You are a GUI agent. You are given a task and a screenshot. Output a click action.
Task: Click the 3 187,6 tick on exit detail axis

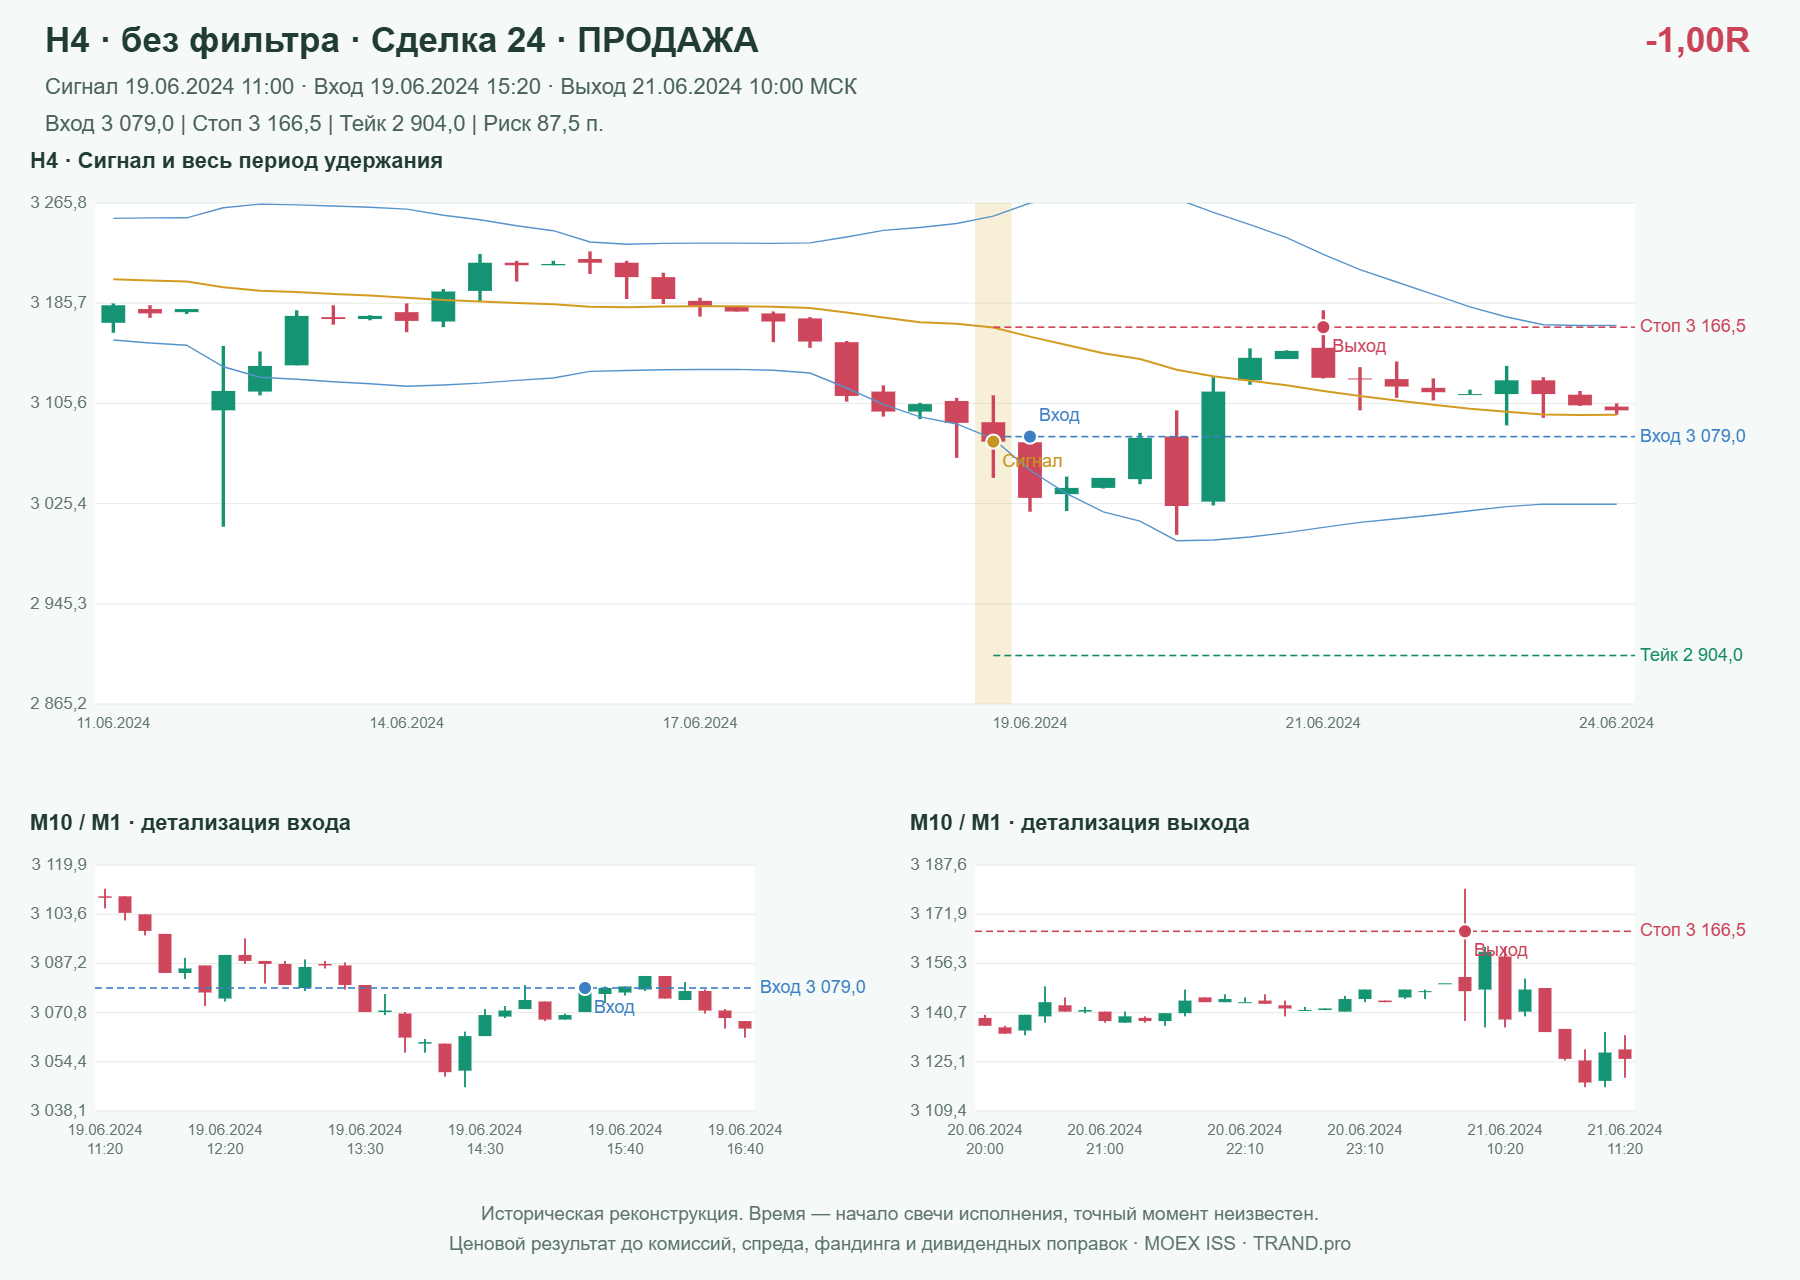pyautogui.click(x=939, y=865)
